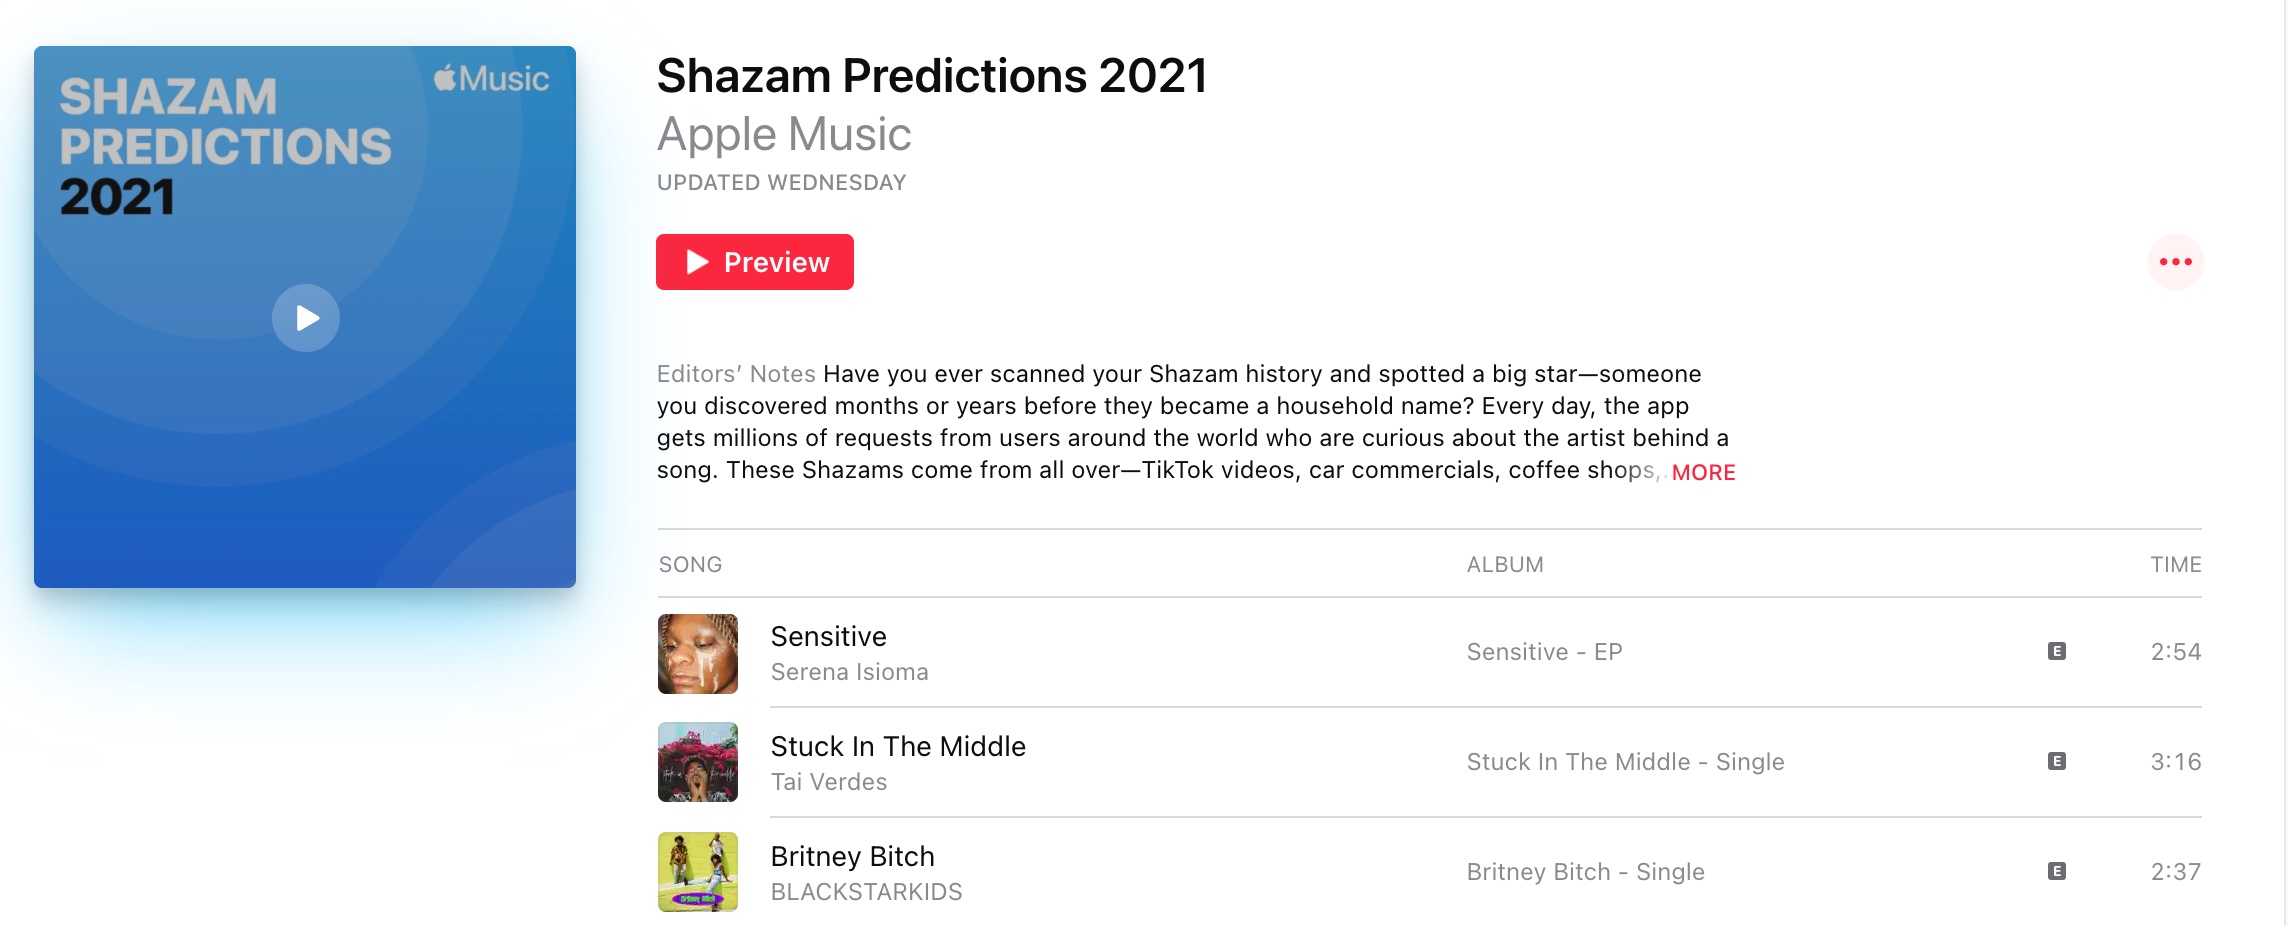Image resolution: width=2288 pixels, height=926 pixels.
Task: Open artist Serena Isioma
Action: pyautogui.click(x=849, y=672)
